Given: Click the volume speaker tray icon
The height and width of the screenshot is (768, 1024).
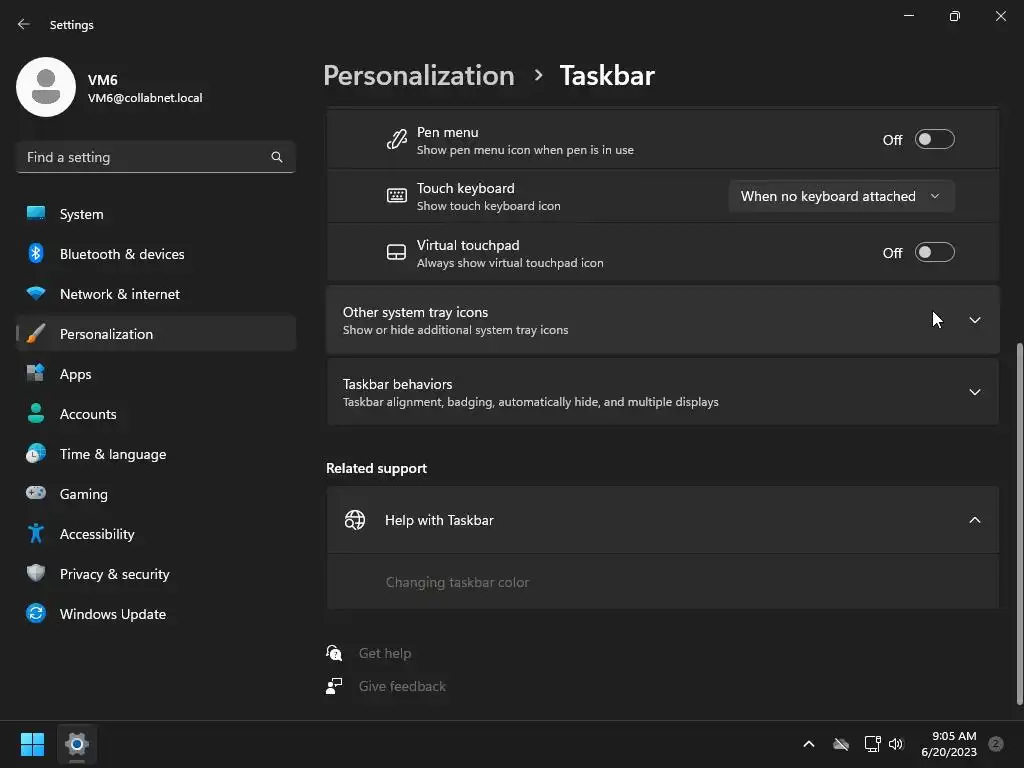Looking at the screenshot, I should coord(896,744).
